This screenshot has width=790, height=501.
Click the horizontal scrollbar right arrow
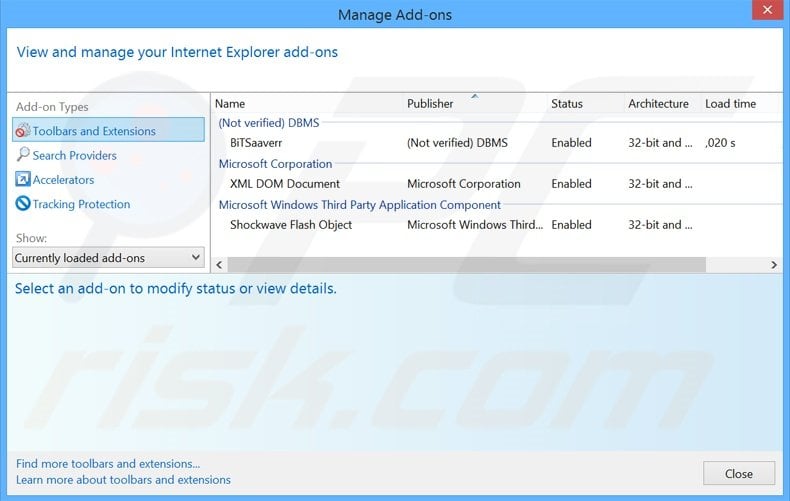(x=773, y=265)
